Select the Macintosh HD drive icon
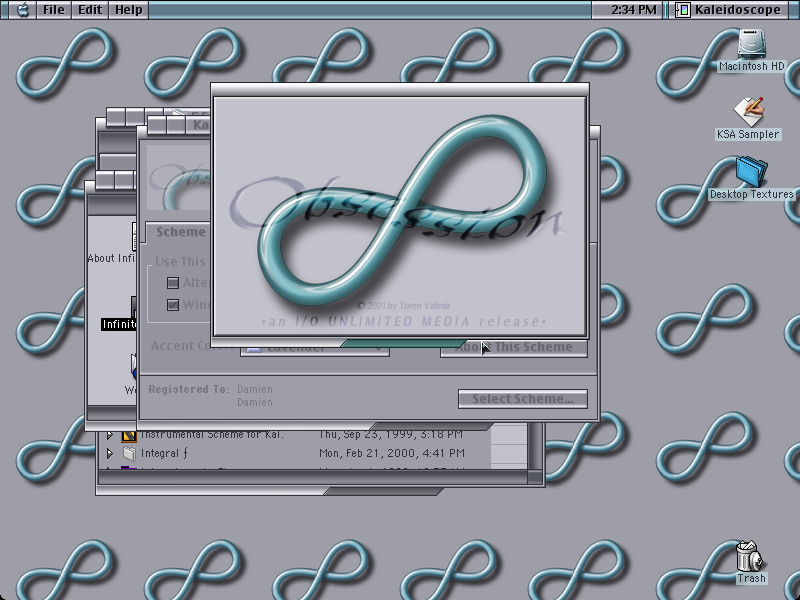The height and width of the screenshot is (600, 800). pyautogui.click(x=751, y=43)
